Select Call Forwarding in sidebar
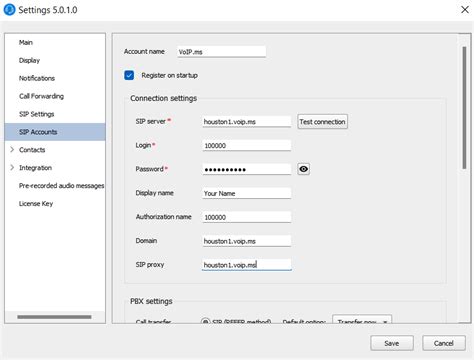This screenshot has width=474, height=360. pyautogui.click(x=41, y=96)
